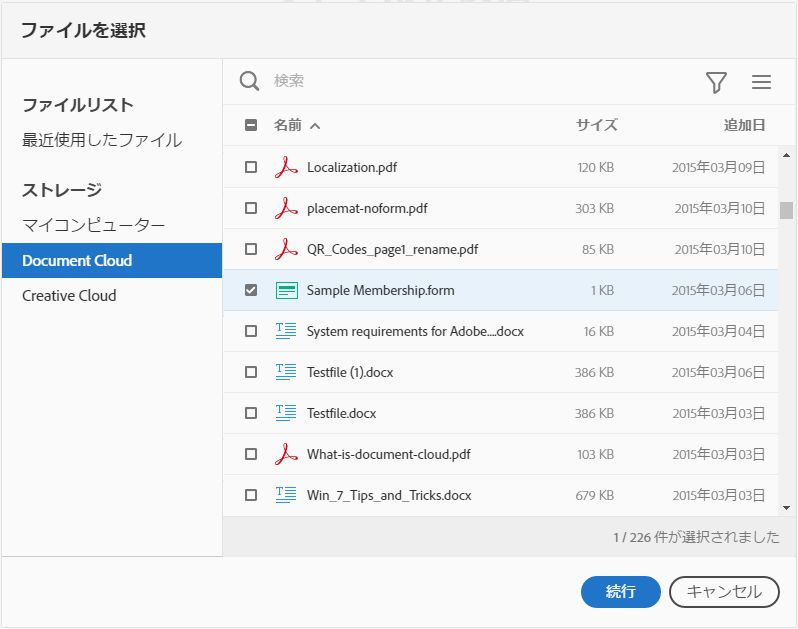
Task: Check the placemat-noform.pdf checkbox
Action: pos(251,208)
